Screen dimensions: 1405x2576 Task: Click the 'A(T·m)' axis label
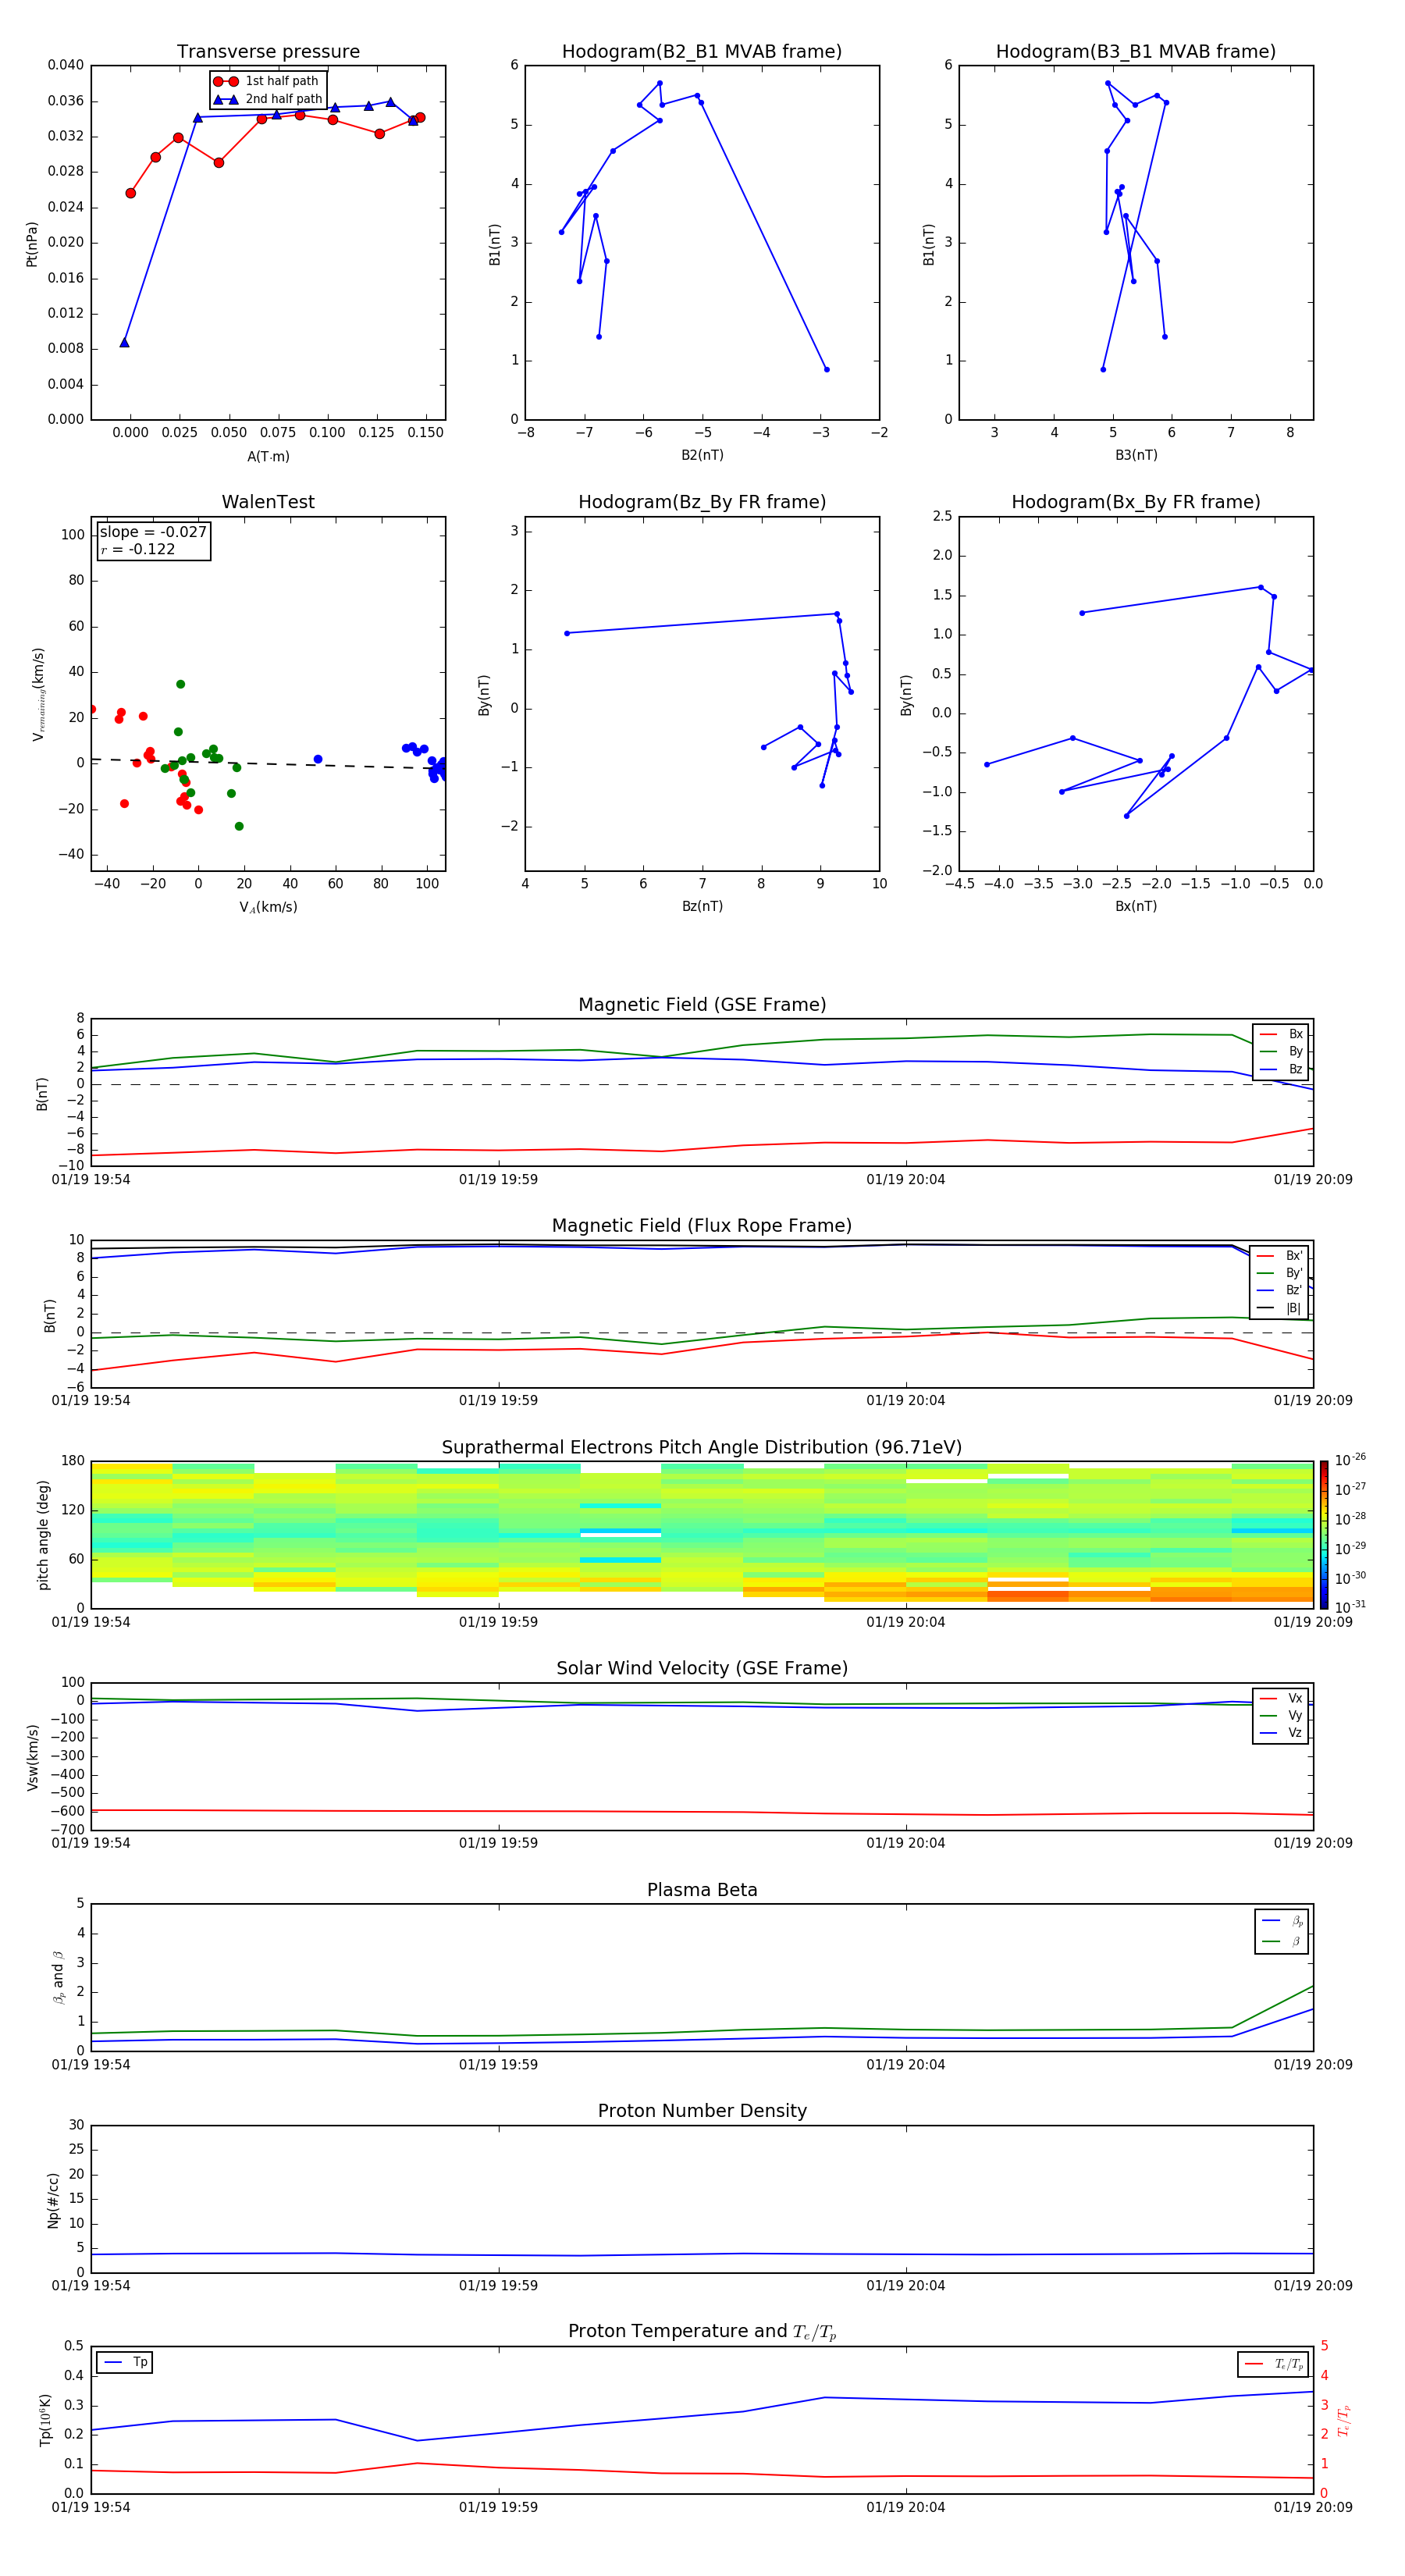click(268, 457)
